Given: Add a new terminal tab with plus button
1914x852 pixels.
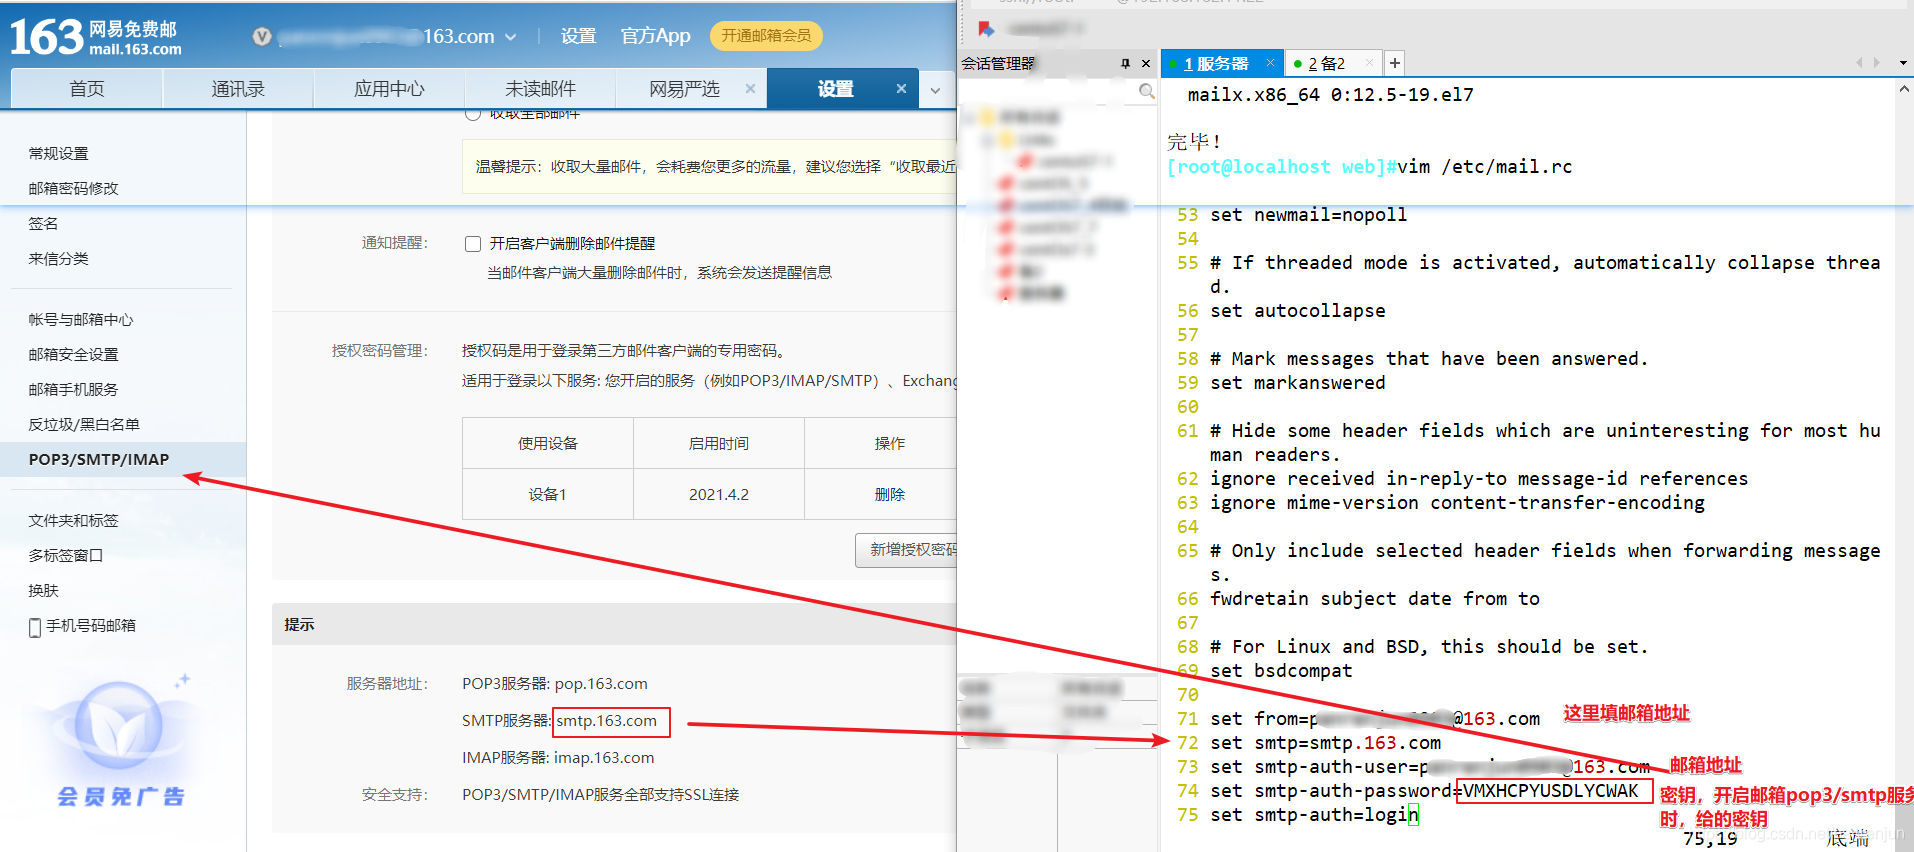Looking at the screenshot, I should coord(1394,63).
